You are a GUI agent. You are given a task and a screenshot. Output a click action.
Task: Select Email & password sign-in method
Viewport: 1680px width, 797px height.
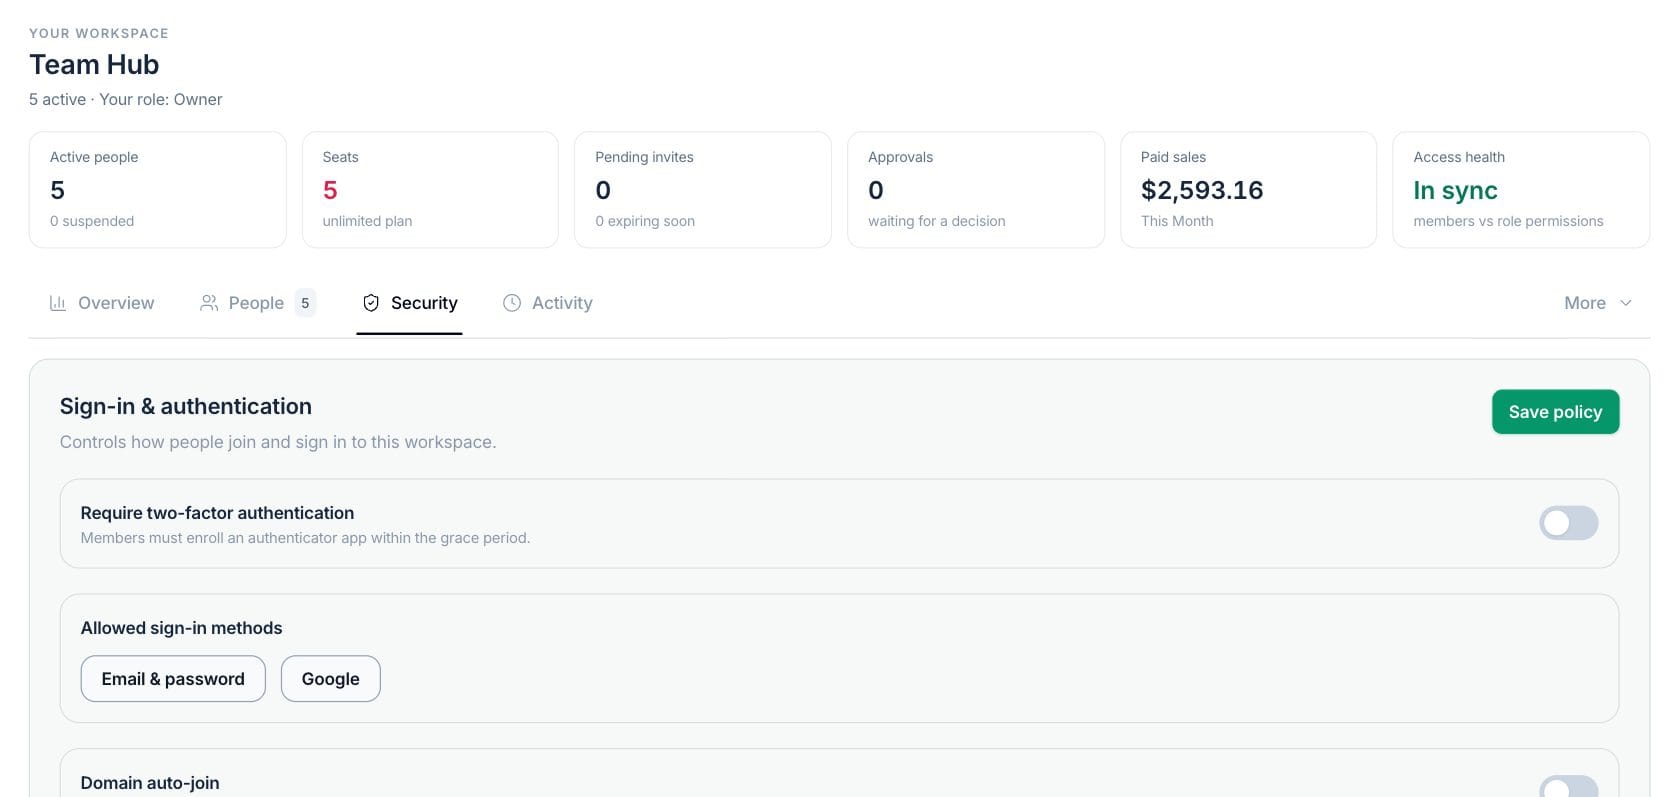pyautogui.click(x=173, y=679)
